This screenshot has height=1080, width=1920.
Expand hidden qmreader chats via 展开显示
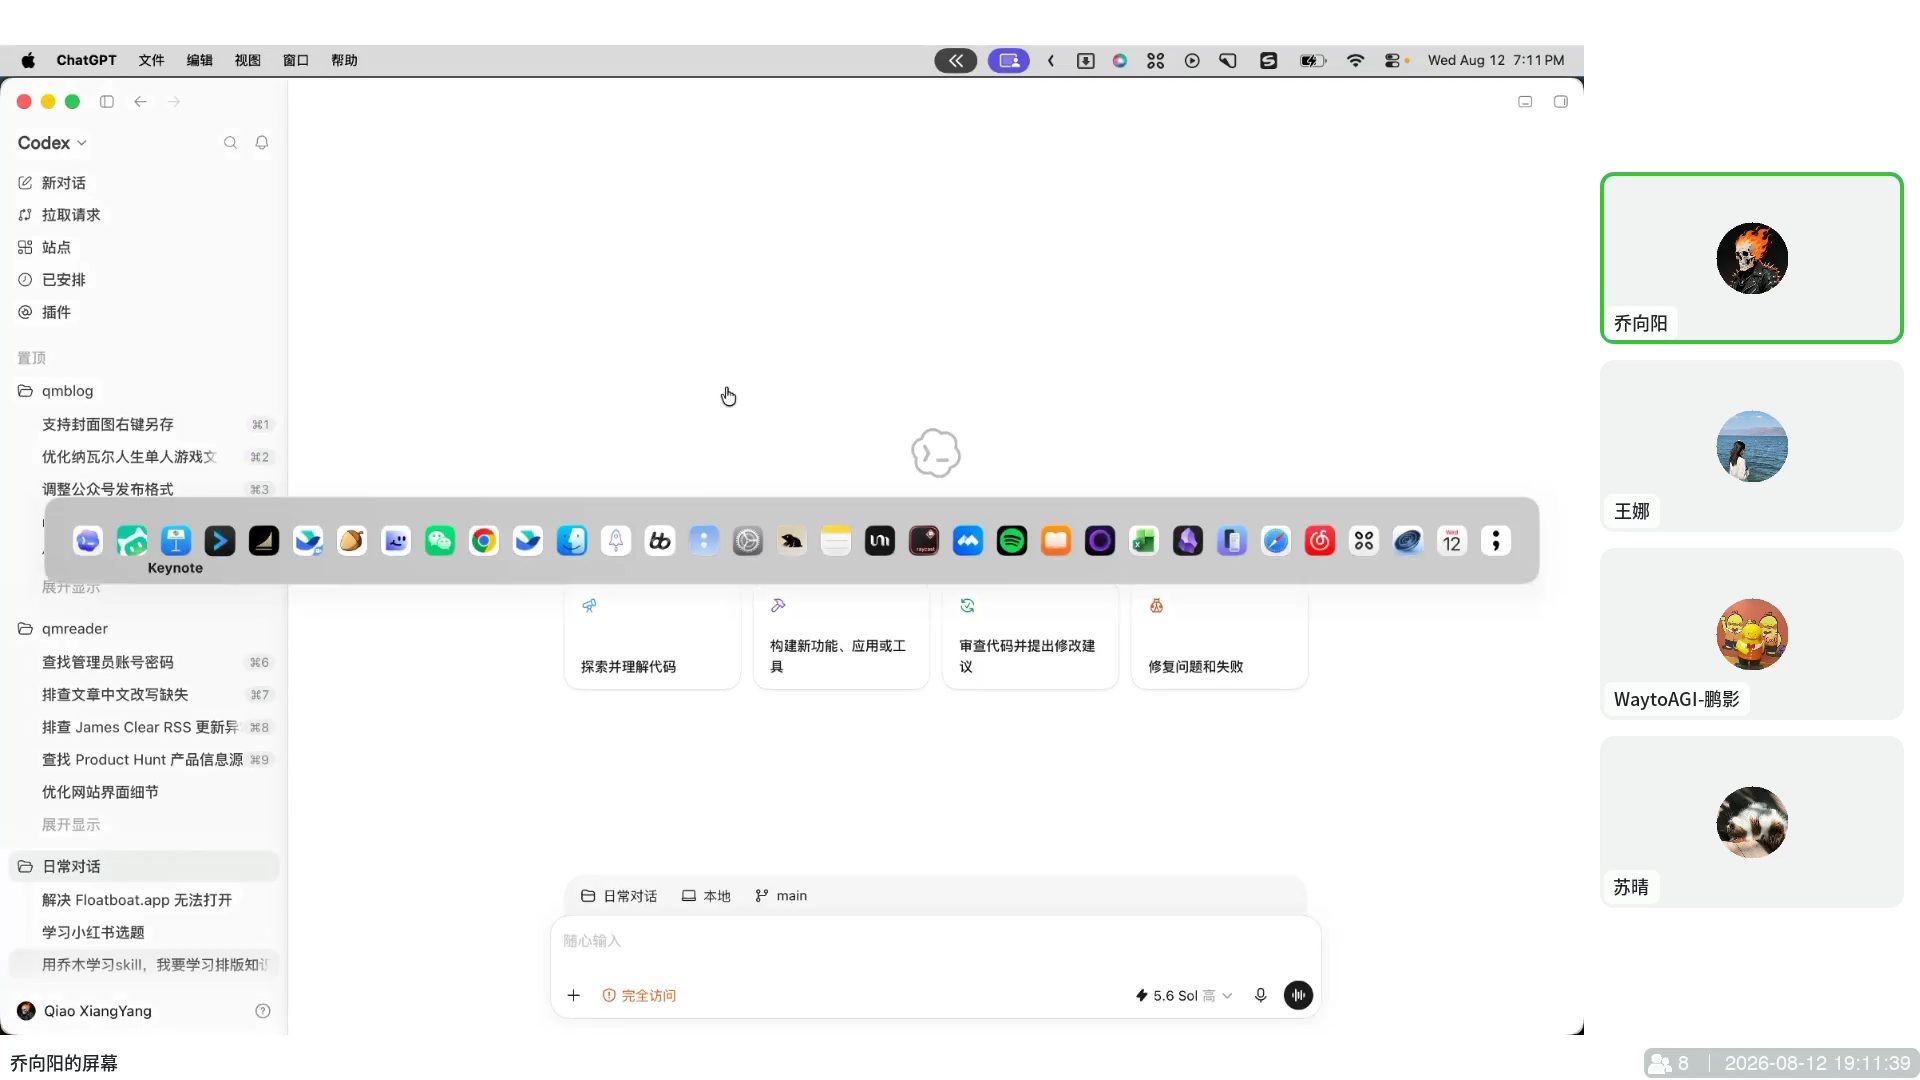tap(71, 825)
